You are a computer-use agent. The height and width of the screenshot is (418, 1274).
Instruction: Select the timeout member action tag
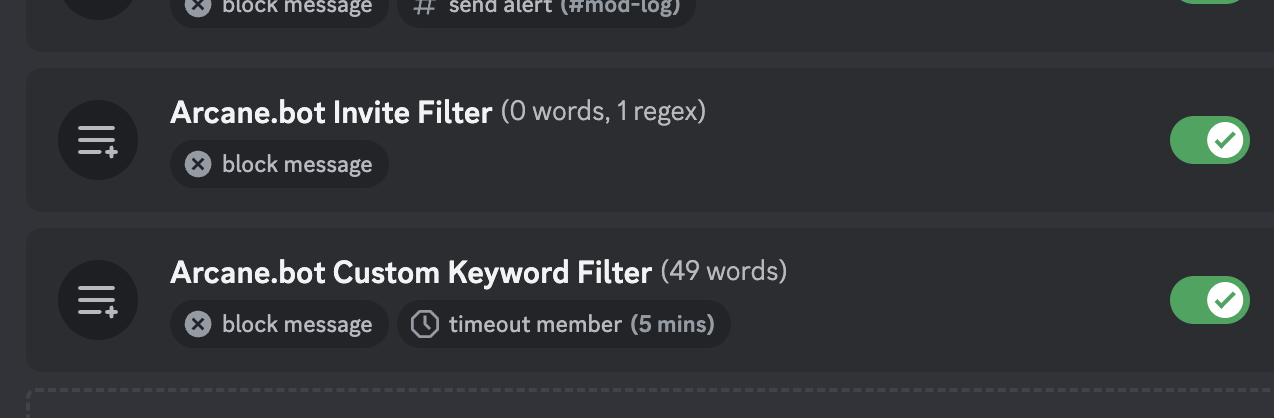[564, 324]
